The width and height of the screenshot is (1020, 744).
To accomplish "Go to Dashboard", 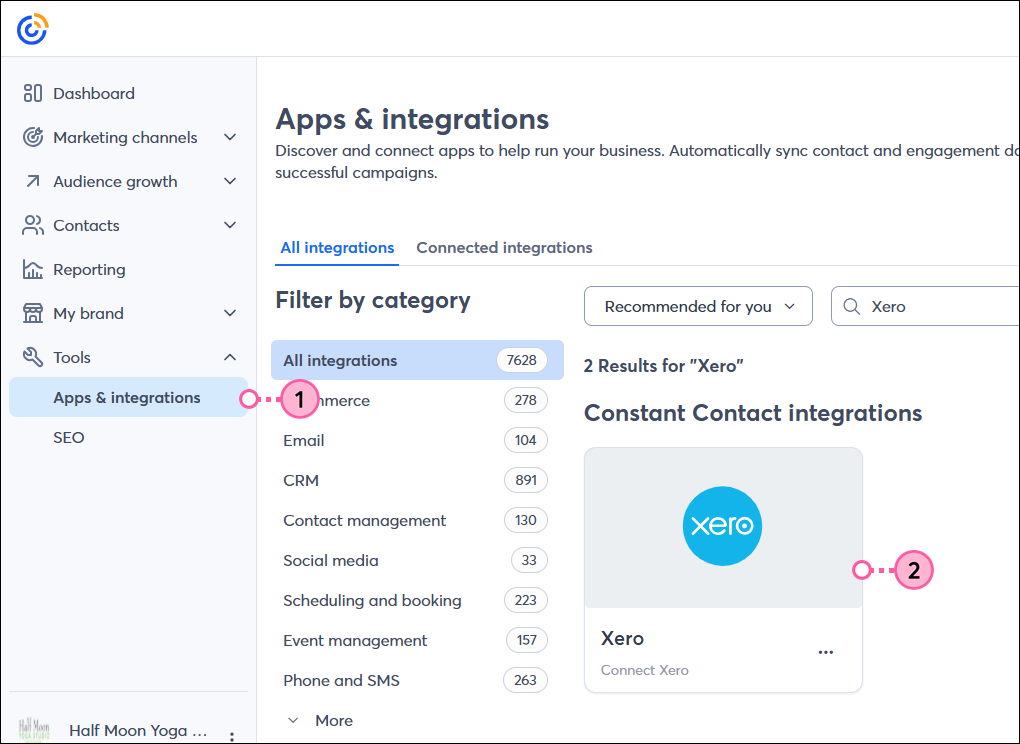I will [94, 94].
